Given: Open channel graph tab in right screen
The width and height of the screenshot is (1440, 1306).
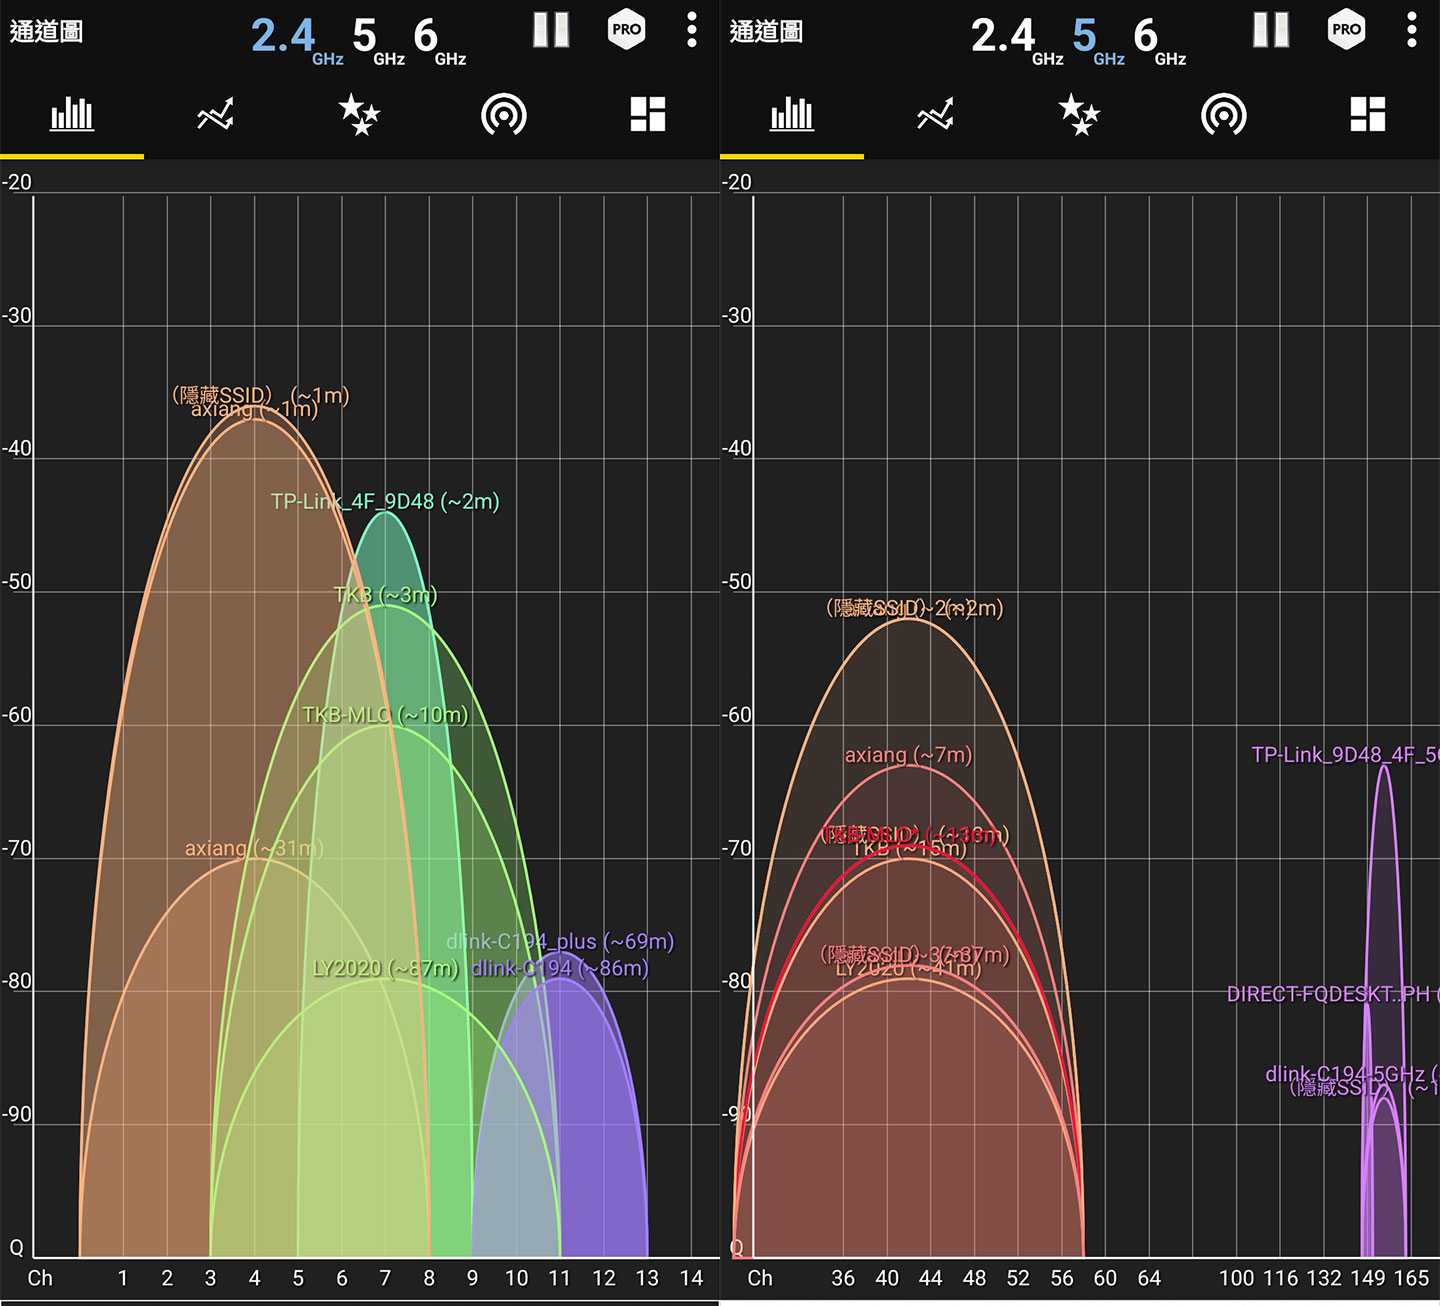Looking at the screenshot, I should (x=792, y=114).
